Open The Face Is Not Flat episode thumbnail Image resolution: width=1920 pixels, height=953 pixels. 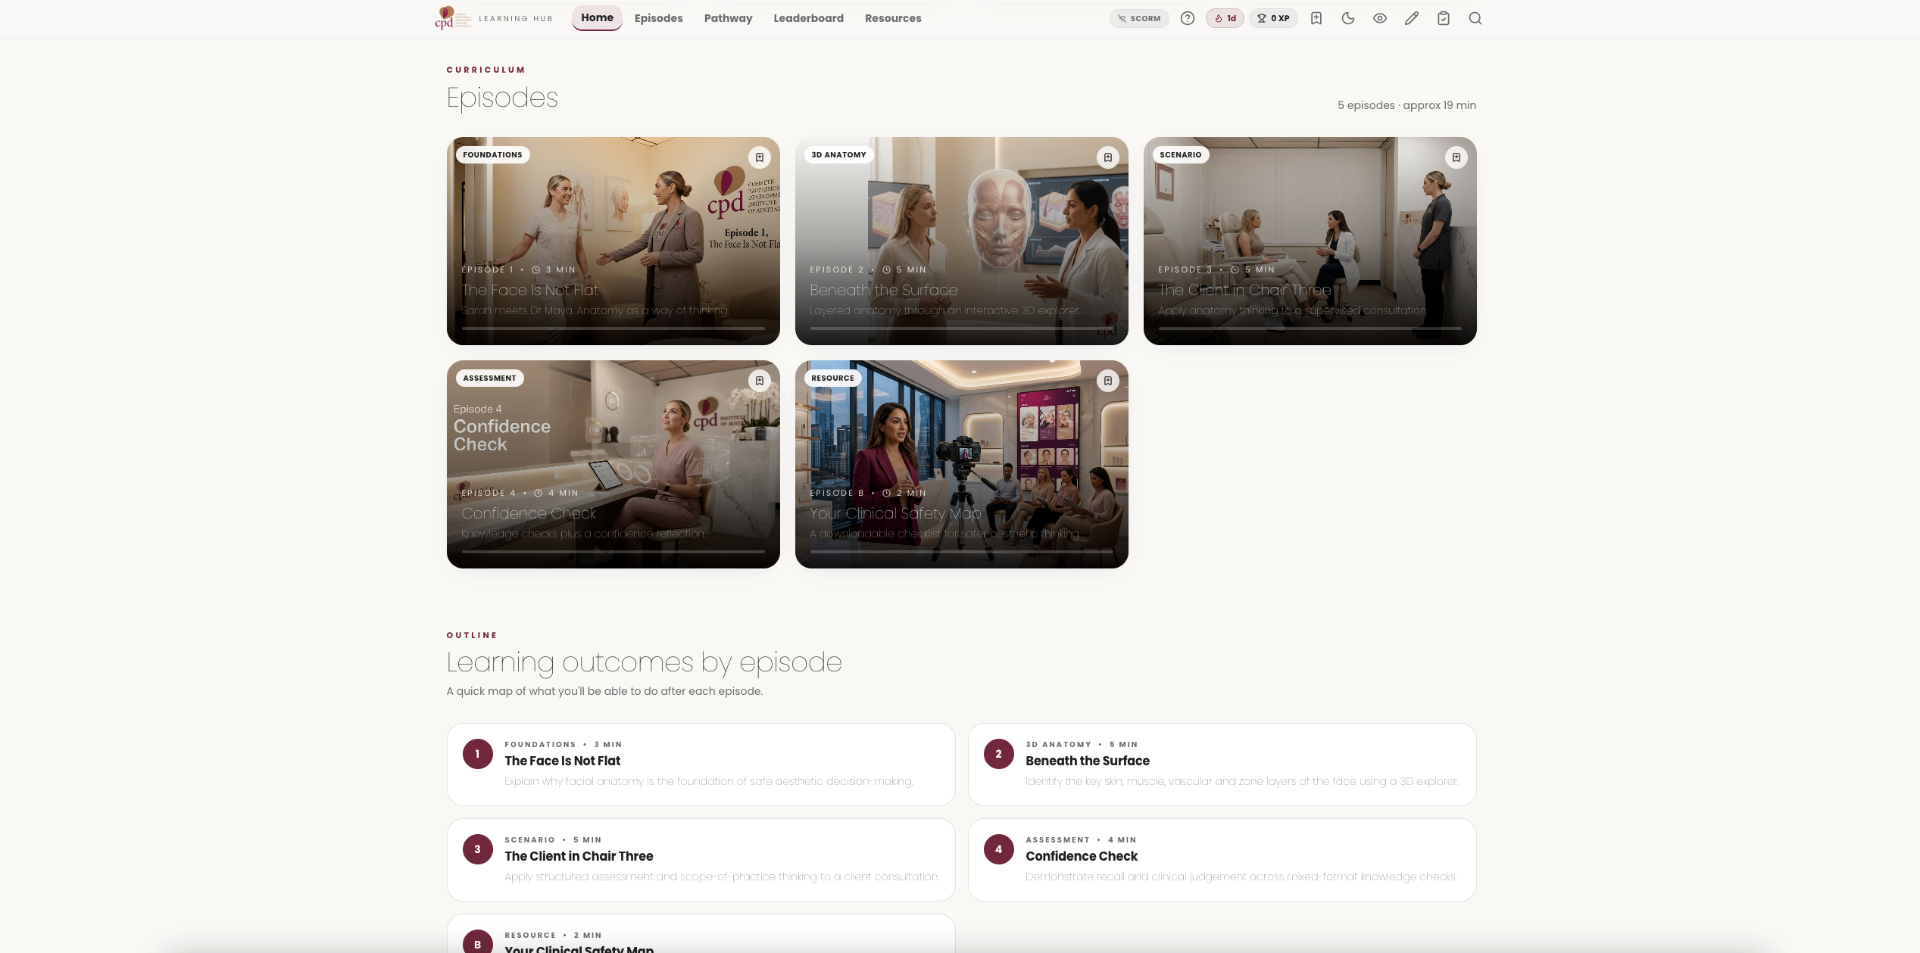click(613, 241)
